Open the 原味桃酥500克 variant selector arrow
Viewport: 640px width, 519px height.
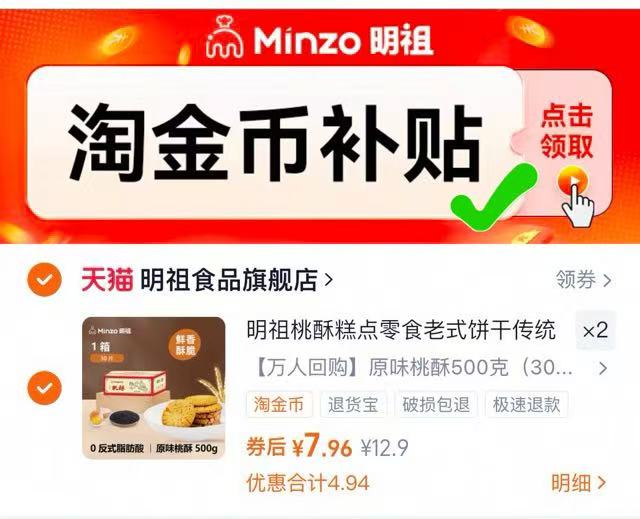603,368
